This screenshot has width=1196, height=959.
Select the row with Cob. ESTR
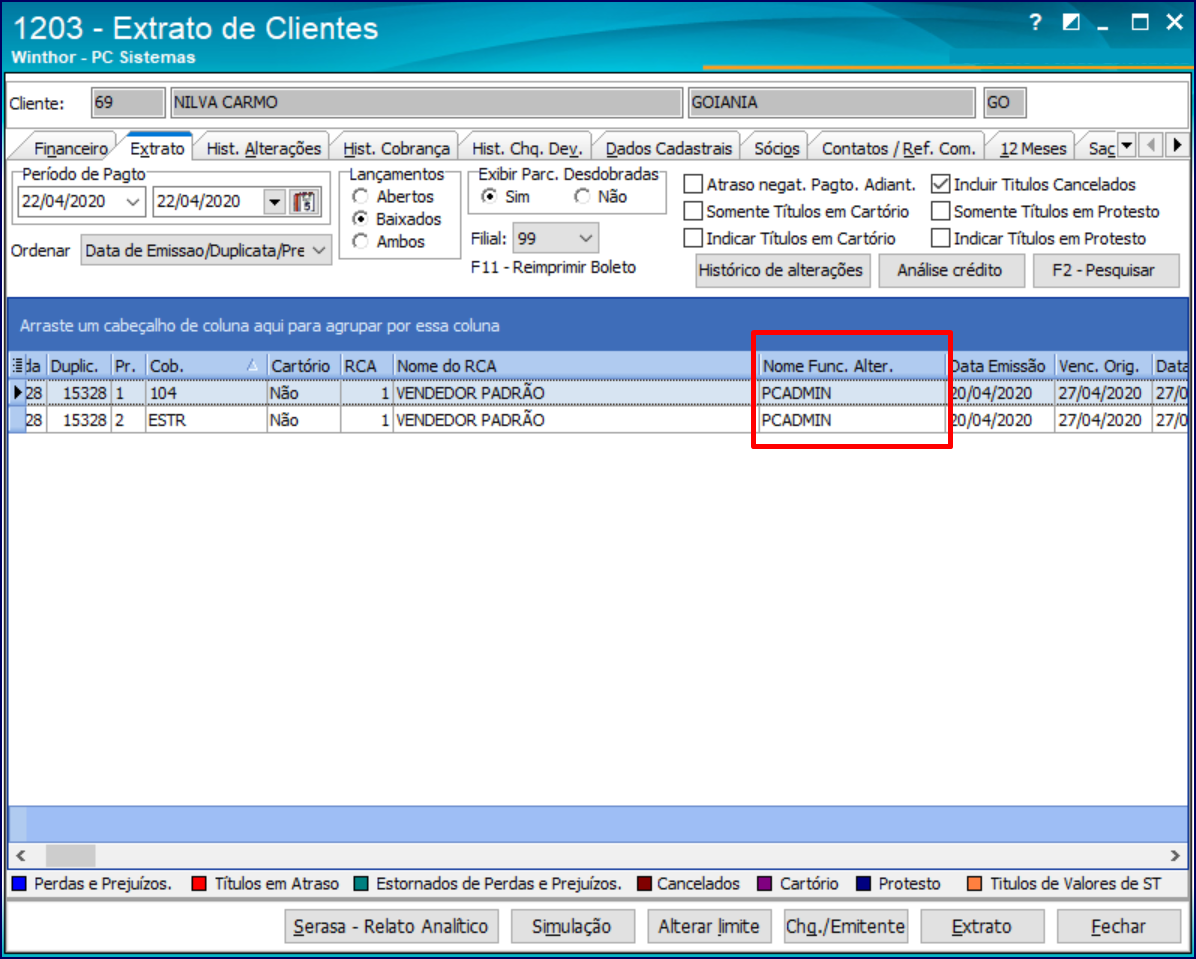coord(599,420)
